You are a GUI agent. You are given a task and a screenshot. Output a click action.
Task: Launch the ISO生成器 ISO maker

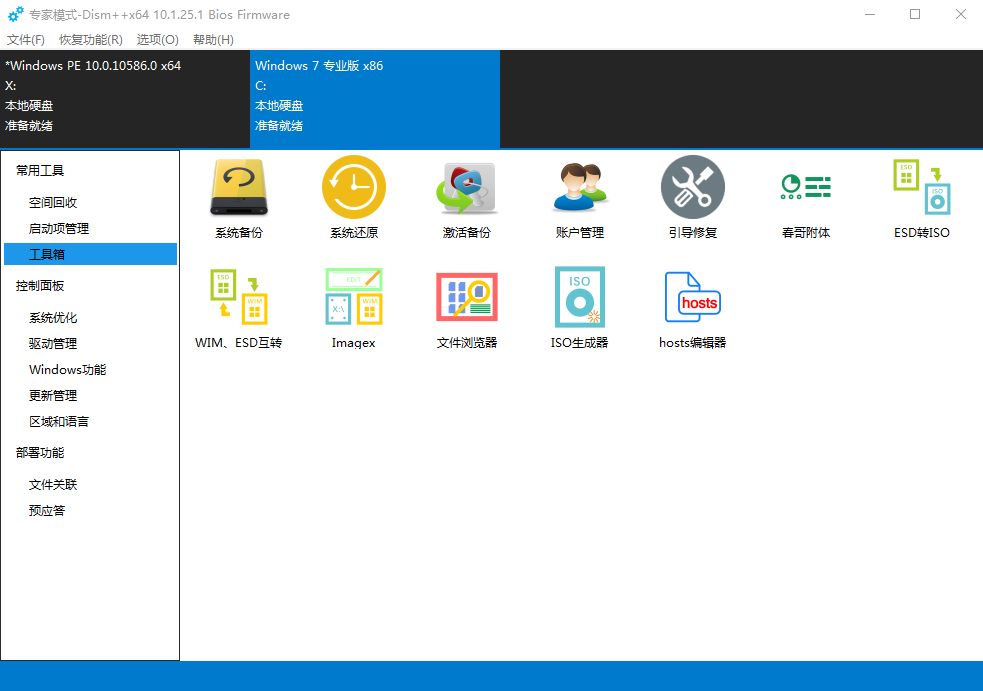(580, 298)
